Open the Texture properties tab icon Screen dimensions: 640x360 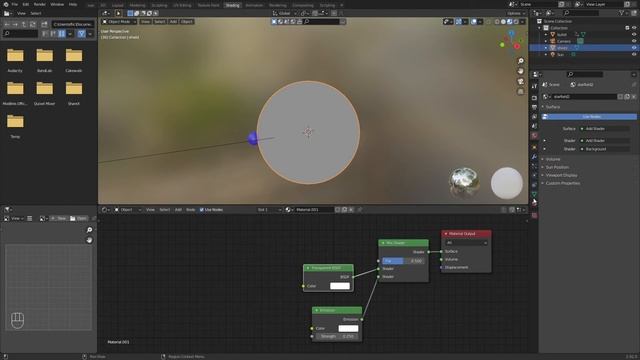coord(534,215)
